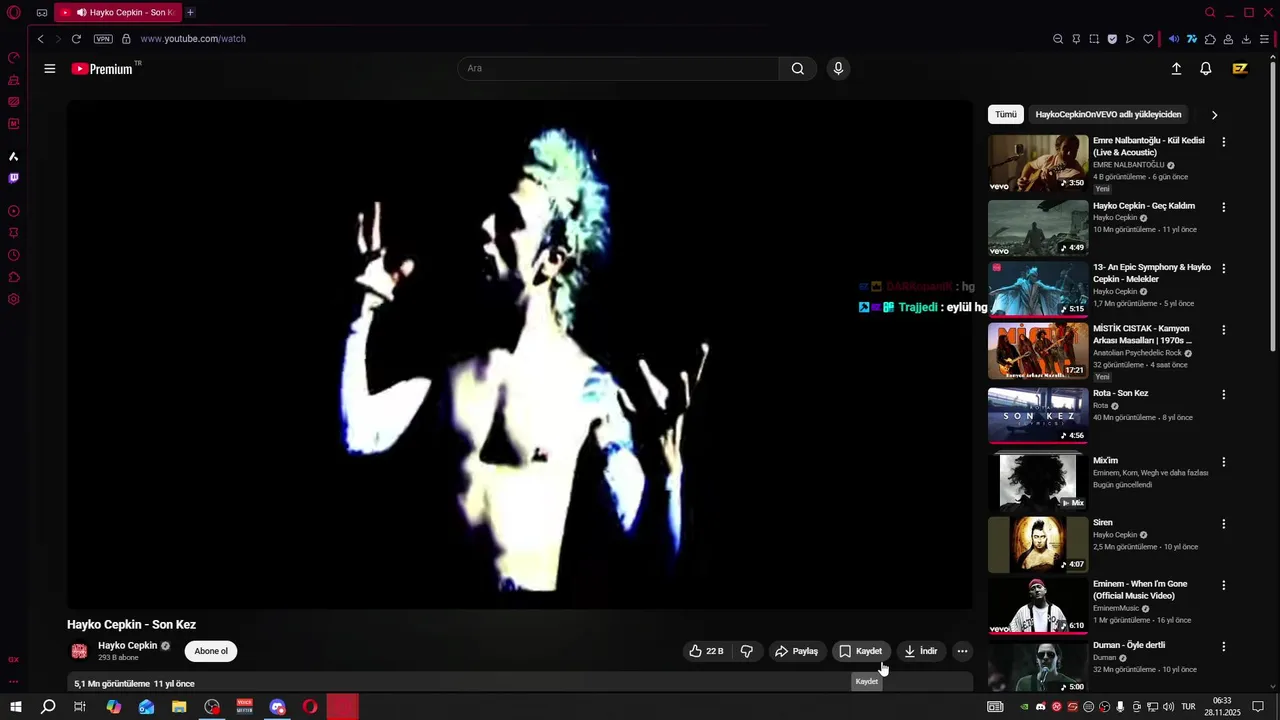1280x720 pixels.
Task: Open options menu for 13- An Epic Symphony video
Action: point(1223,268)
